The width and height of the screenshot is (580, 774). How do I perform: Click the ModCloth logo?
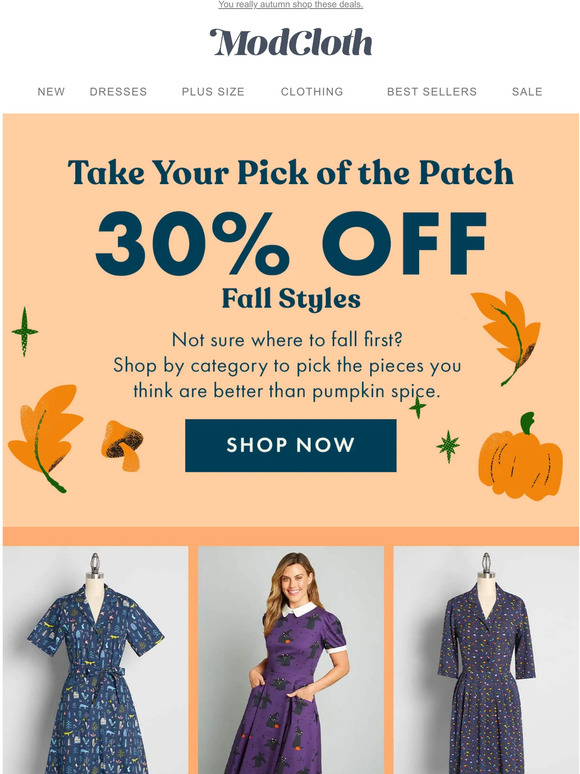[291, 42]
